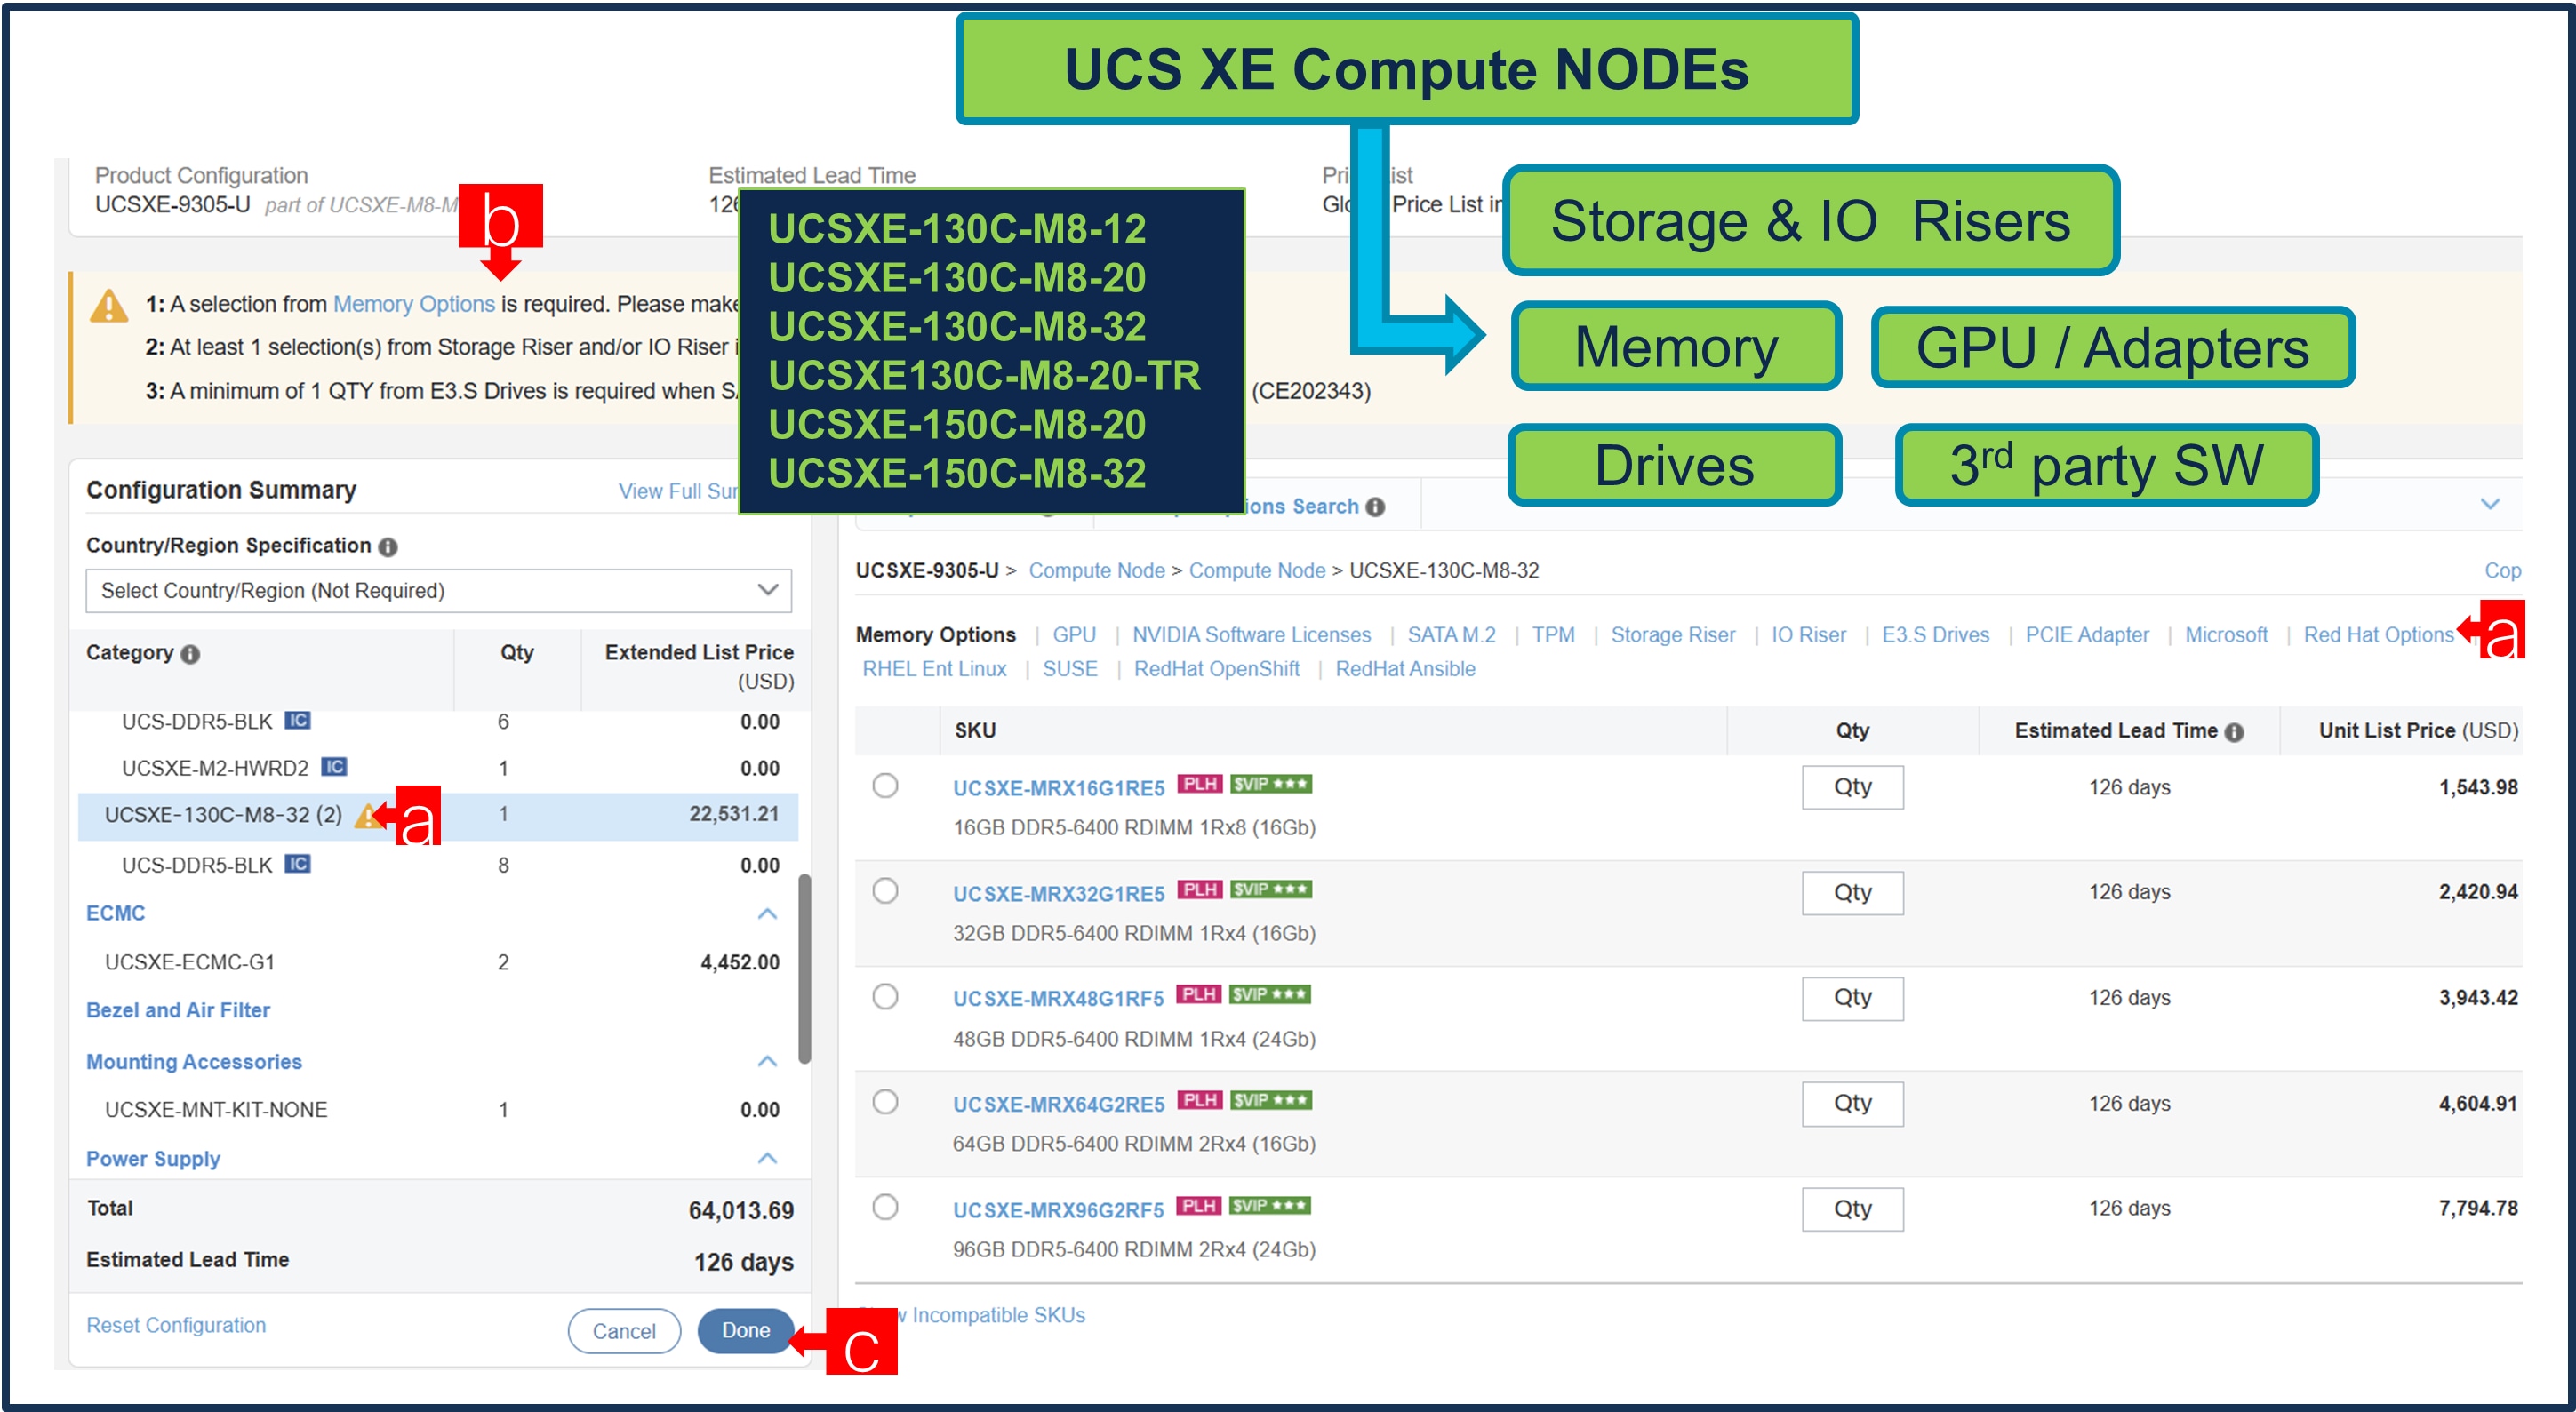Image resolution: width=2576 pixels, height=1412 pixels.
Task: Switch to Storage Riser tab
Action: tap(1672, 635)
